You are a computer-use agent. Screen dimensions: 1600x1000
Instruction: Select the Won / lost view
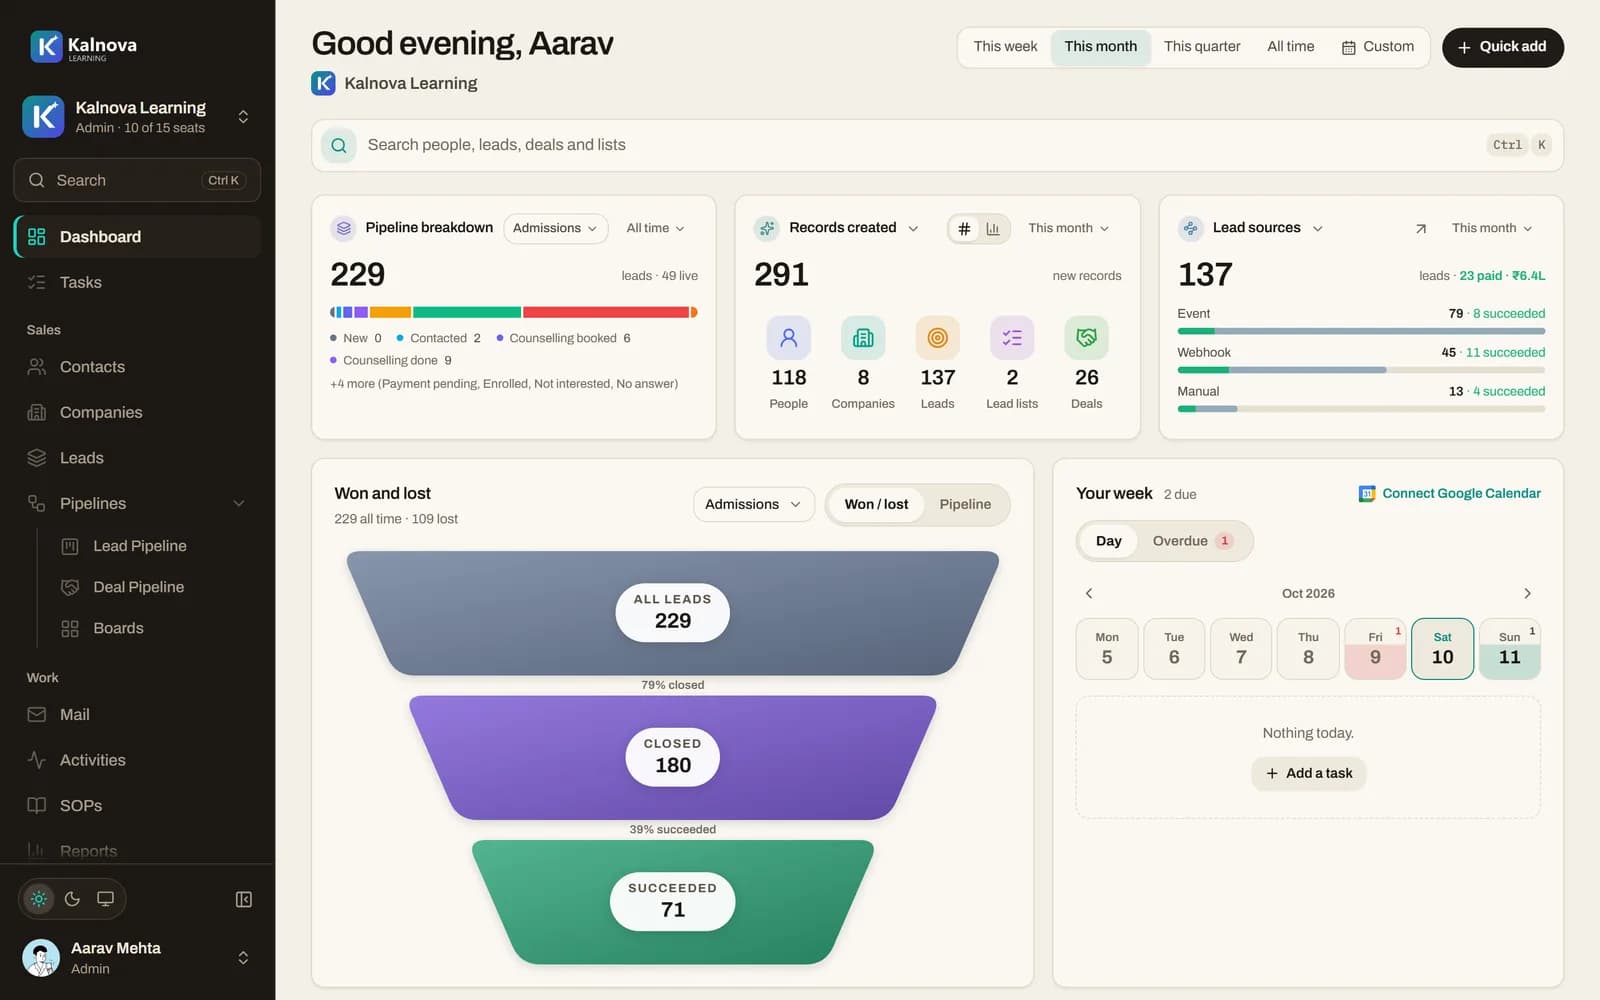876,504
